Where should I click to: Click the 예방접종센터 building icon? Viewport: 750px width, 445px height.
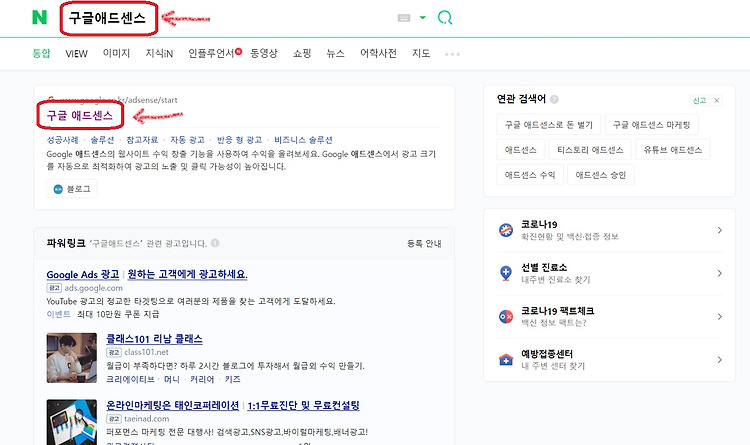pos(506,359)
